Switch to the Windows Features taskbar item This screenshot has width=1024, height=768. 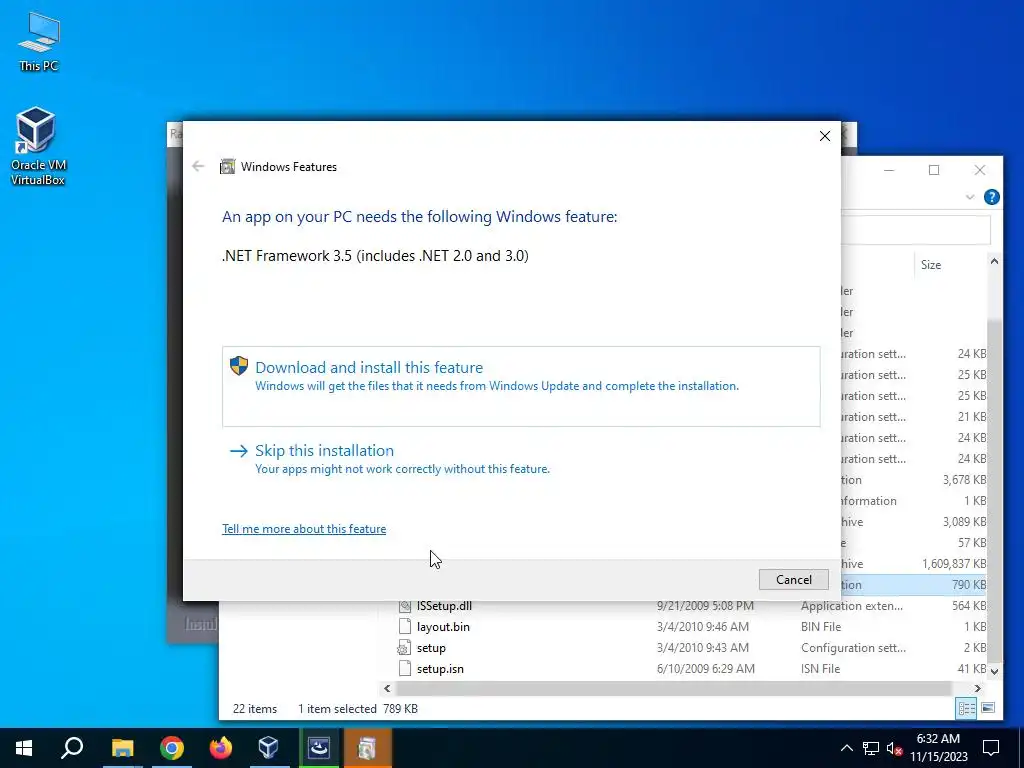[367, 748]
